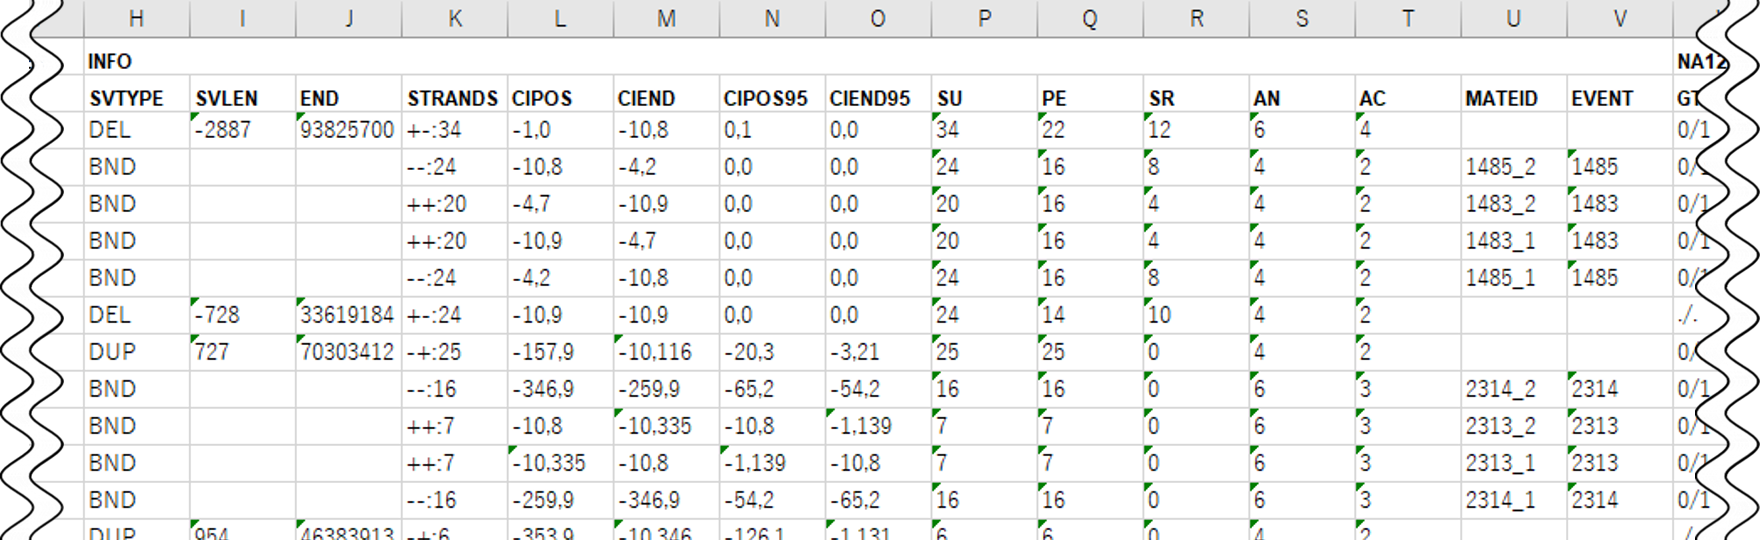This screenshot has height=540, width=1760.
Task: Select column header H
Action: click(x=137, y=18)
